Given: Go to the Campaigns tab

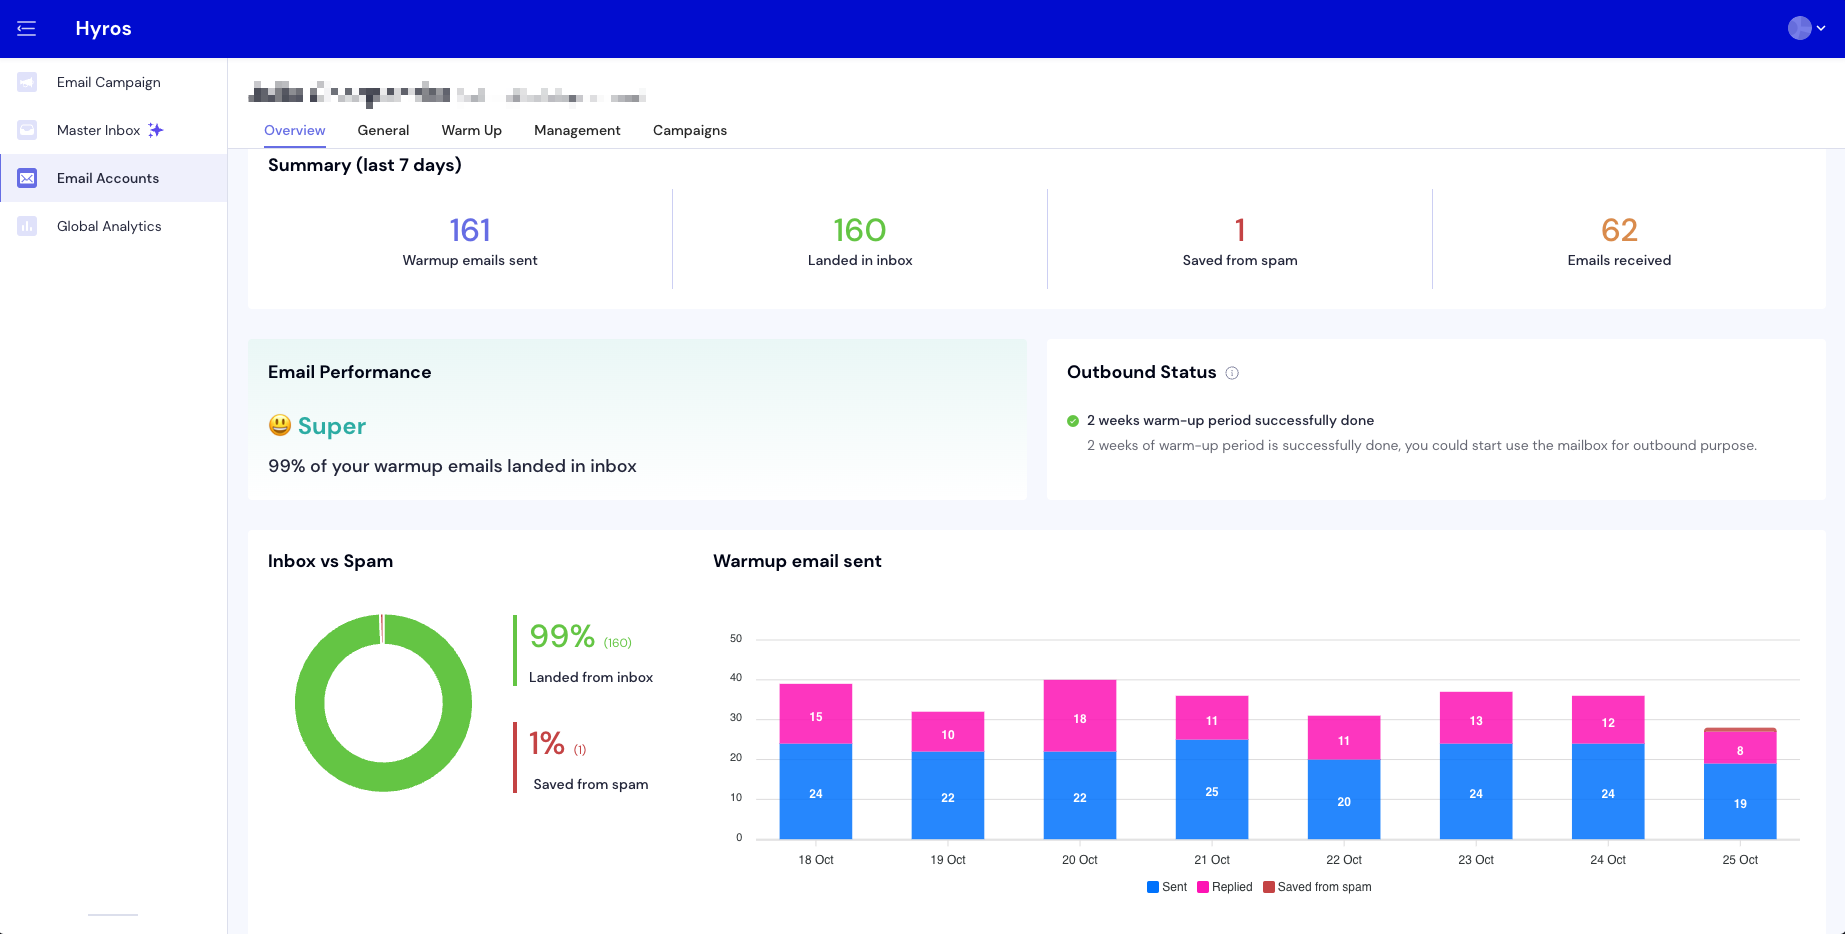Looking at the screenshot, I should (689, 130).
